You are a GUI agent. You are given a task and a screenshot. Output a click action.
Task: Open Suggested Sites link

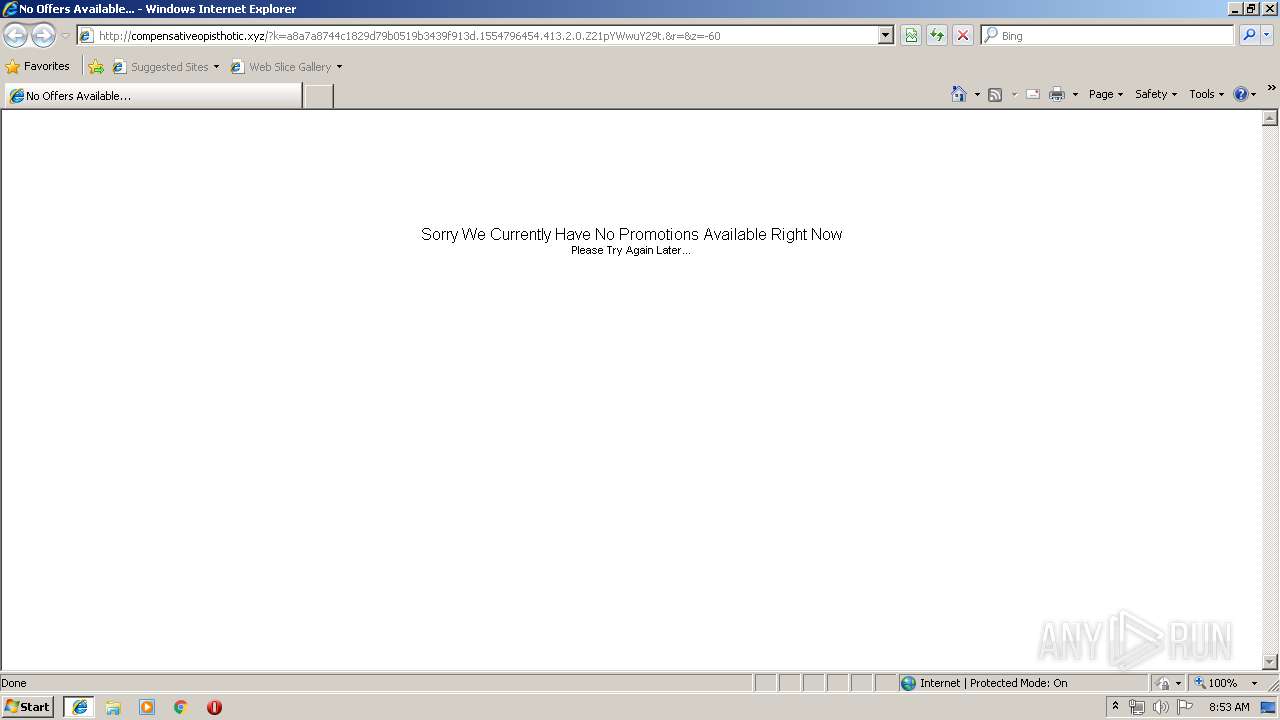tap(160, 67)
